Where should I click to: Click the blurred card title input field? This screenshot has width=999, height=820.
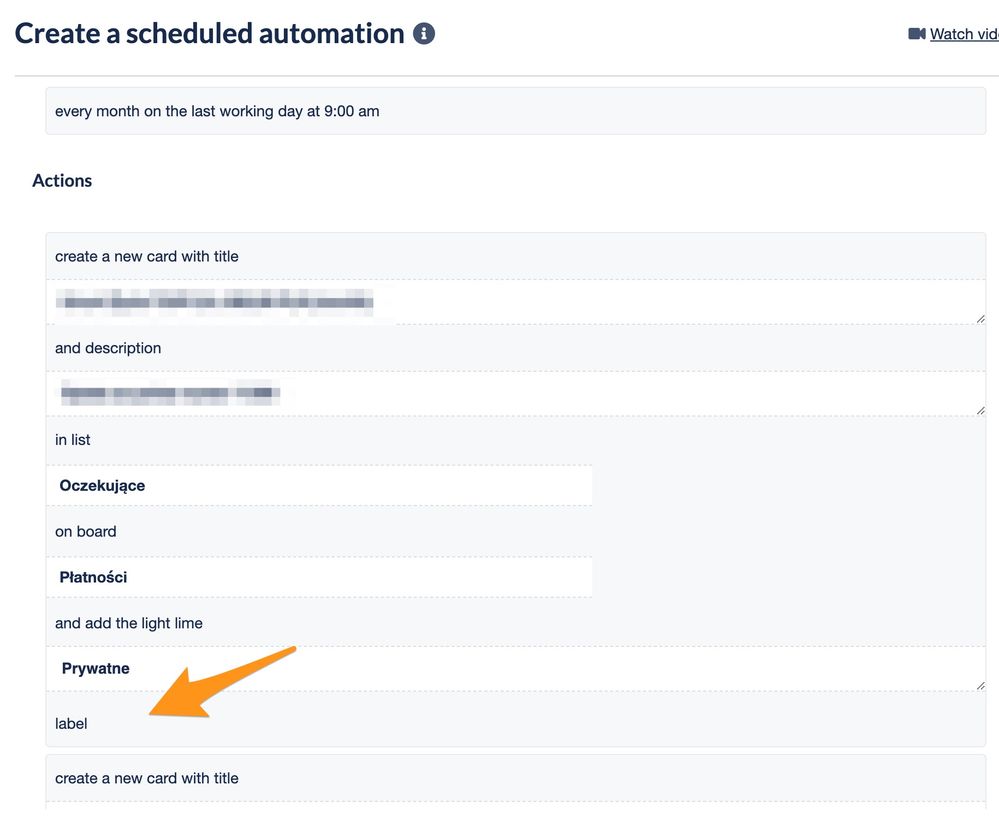(x=515, y=302)
